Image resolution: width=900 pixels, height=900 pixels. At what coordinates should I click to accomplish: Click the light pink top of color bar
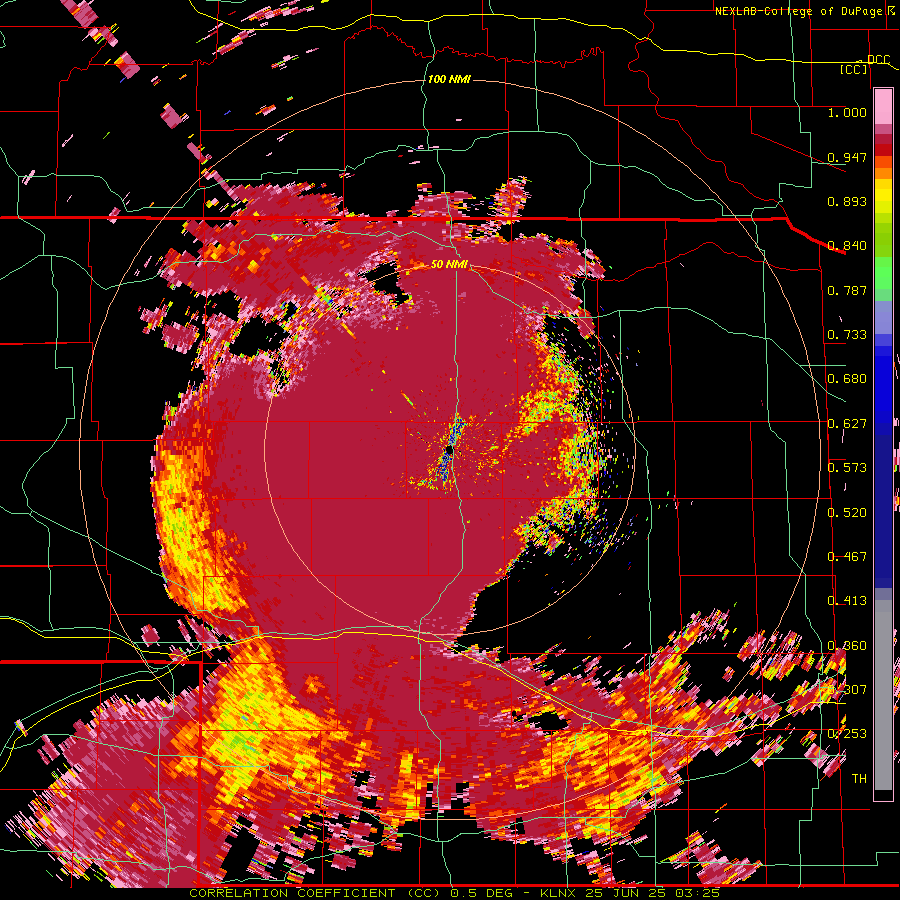(883, 106)
